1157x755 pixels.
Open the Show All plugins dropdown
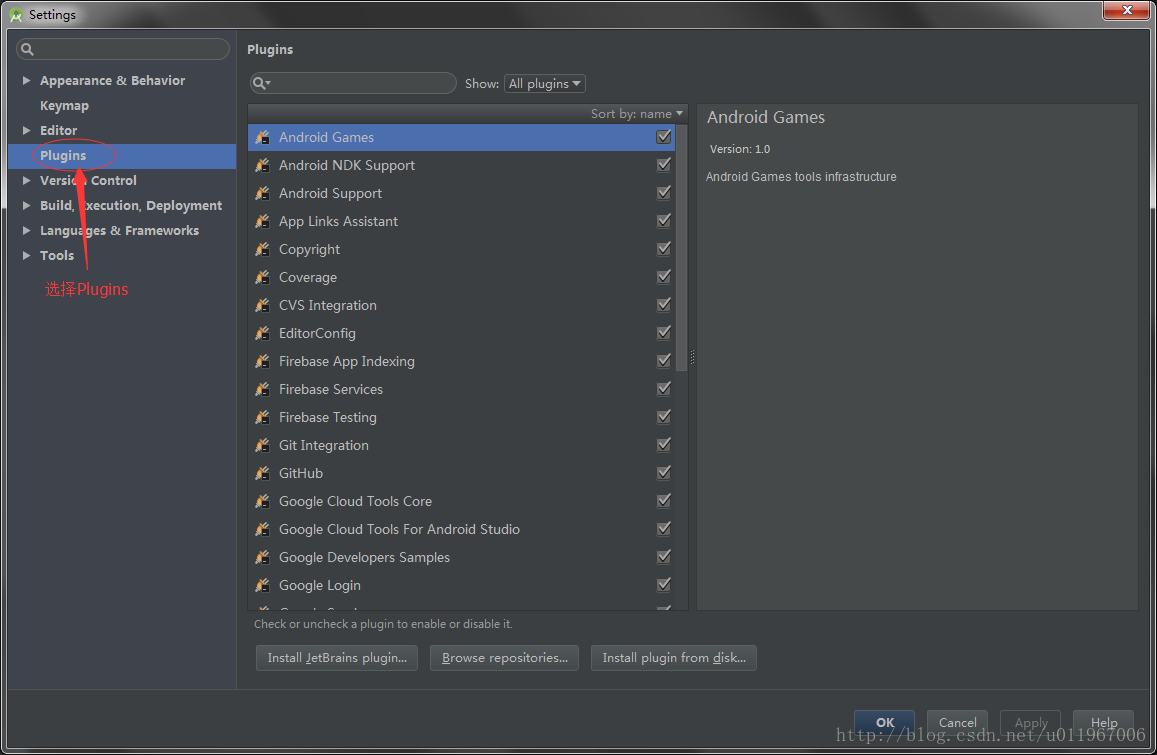click(x=545, y=83)
